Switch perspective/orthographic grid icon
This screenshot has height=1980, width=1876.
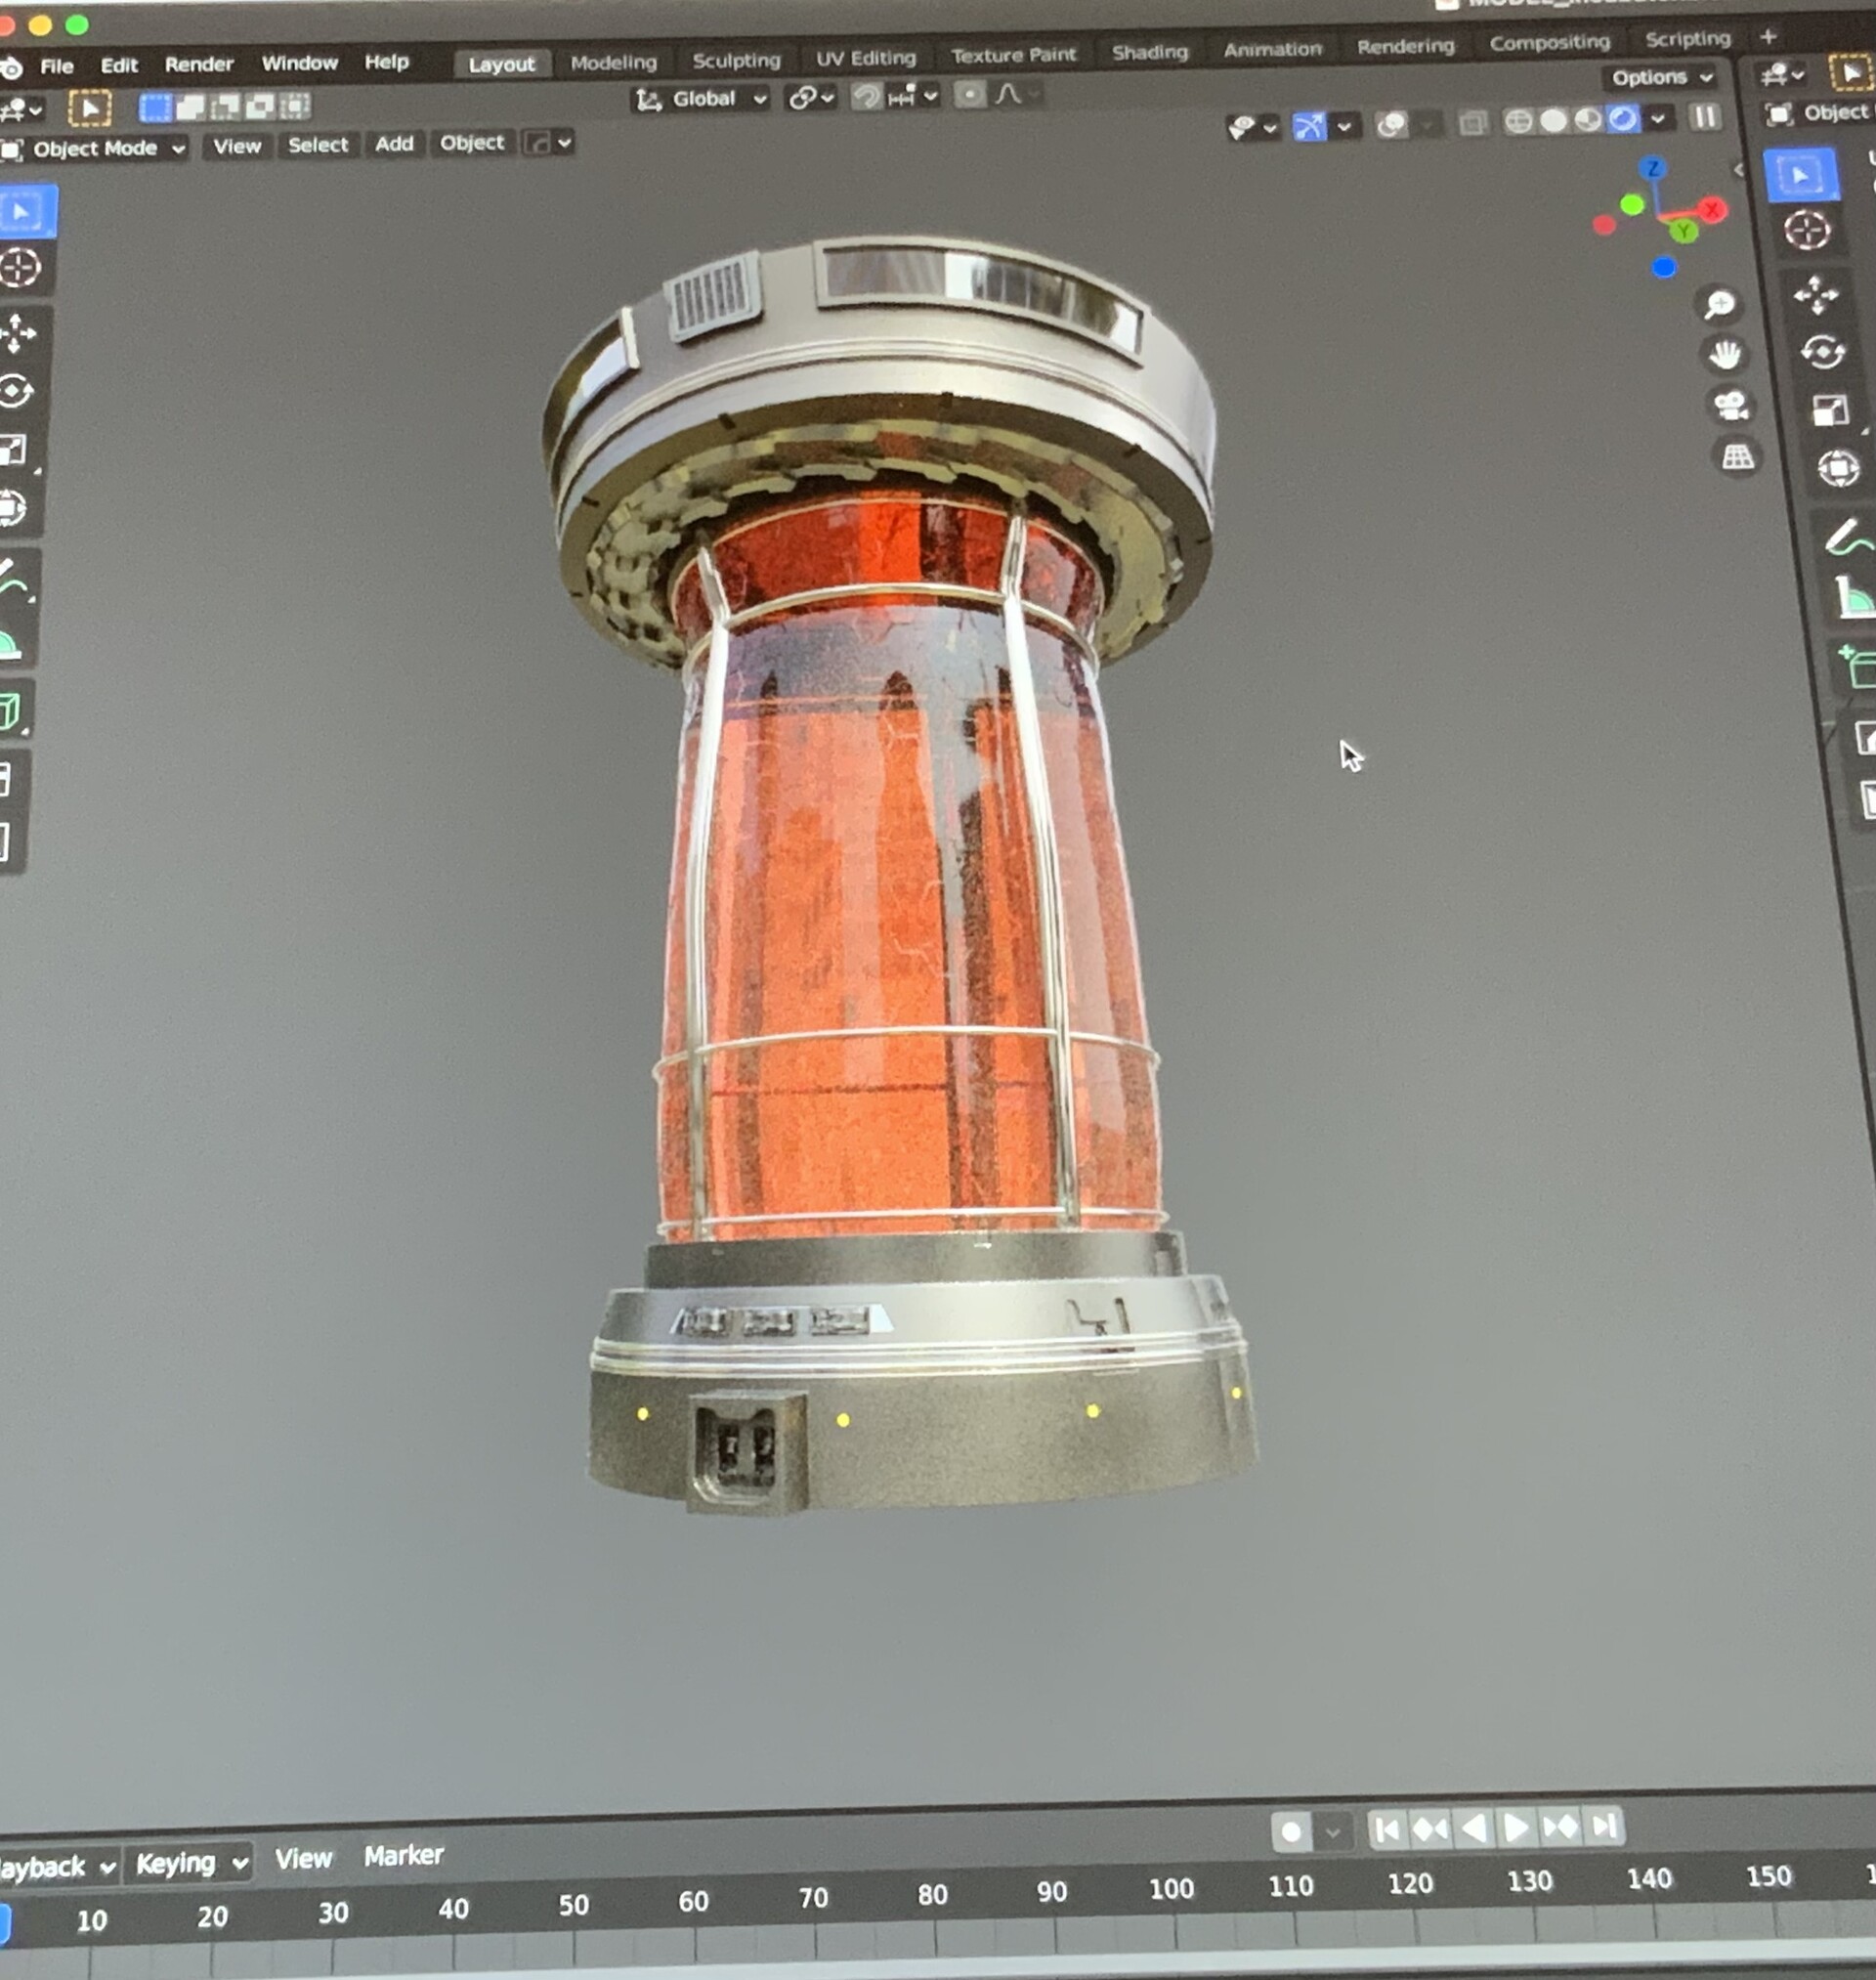[x=1737, y=457]
